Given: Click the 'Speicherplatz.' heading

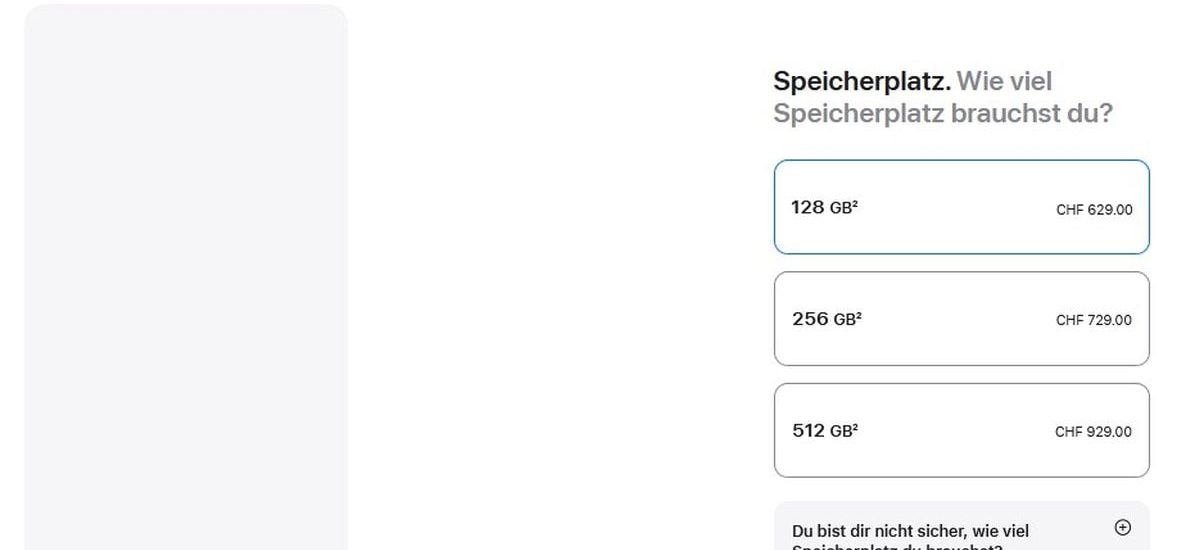Looking at the screenshot, I should coord(862,82).
